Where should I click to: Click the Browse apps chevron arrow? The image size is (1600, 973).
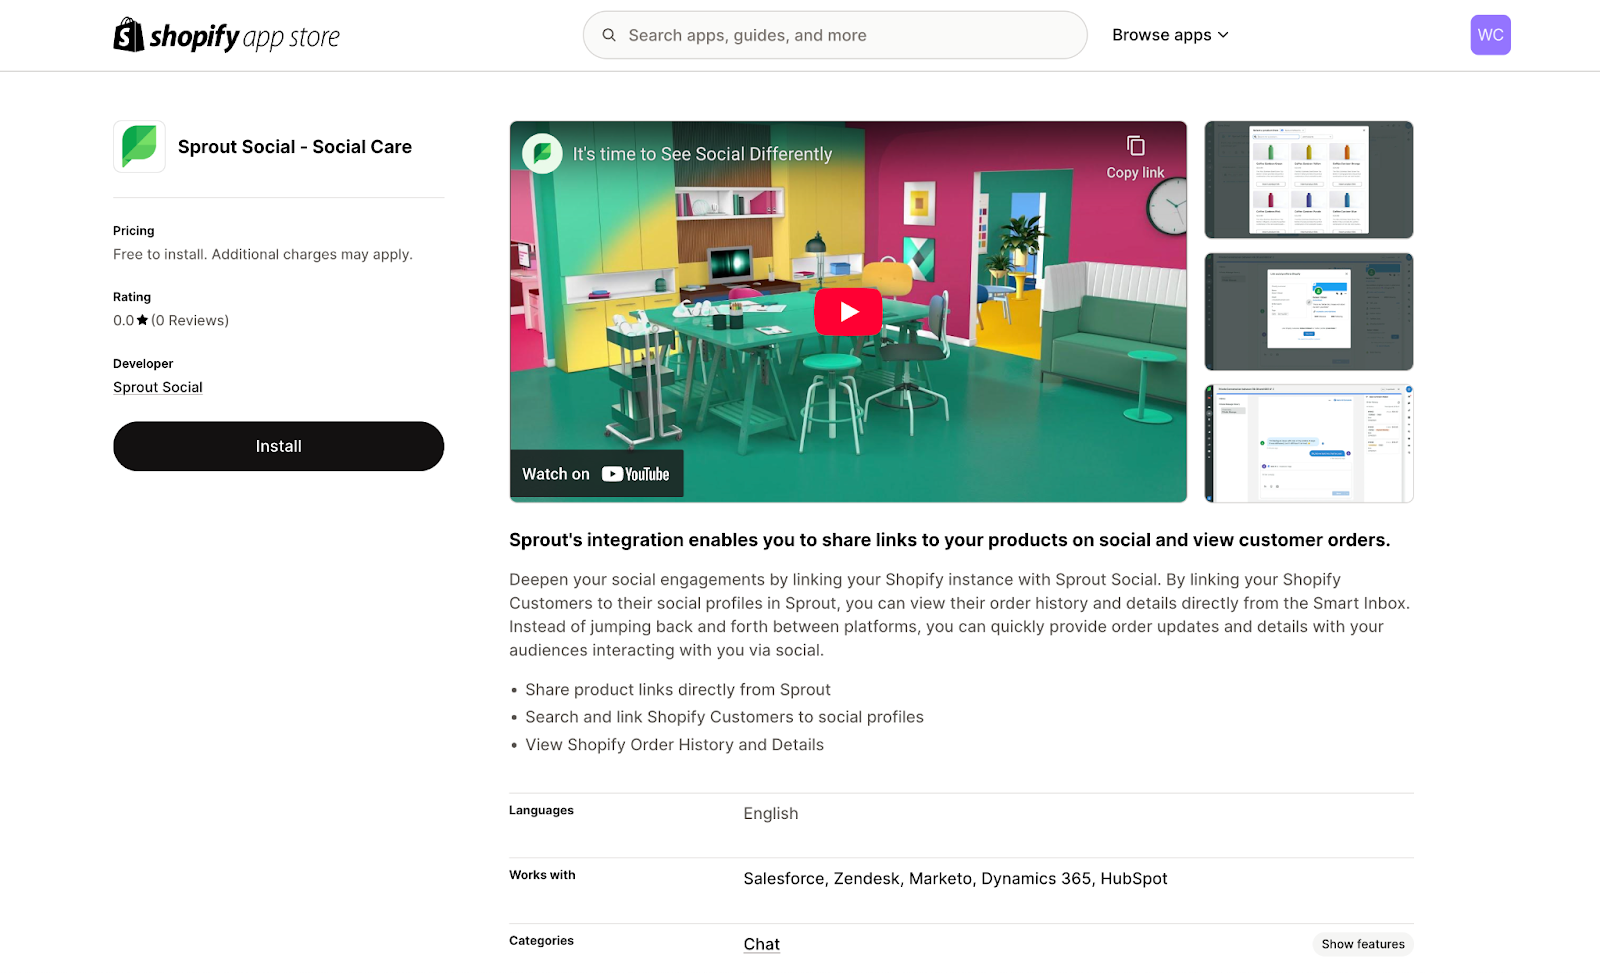(x=1223, y=35)
